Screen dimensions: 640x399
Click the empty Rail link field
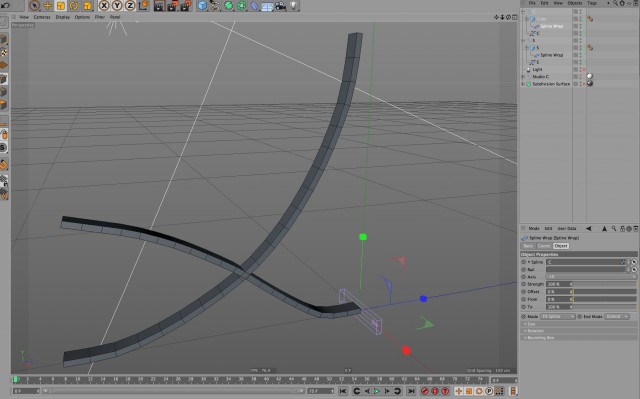point(586,269)
